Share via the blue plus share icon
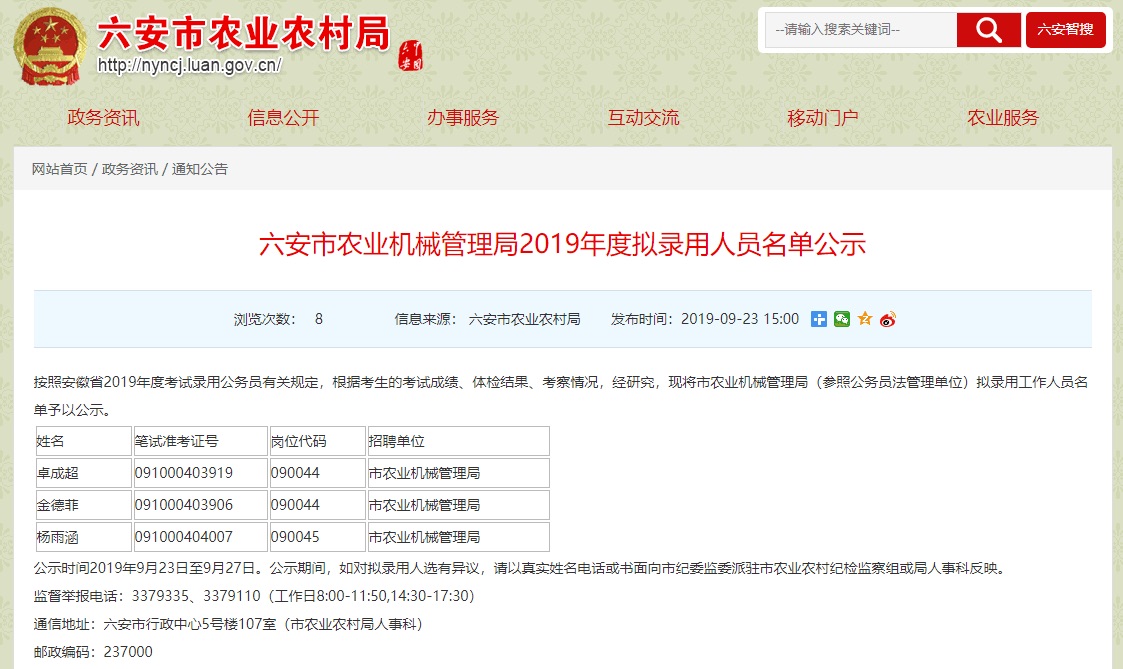The height and width of the screenshot is (669, 1123). 819,319
